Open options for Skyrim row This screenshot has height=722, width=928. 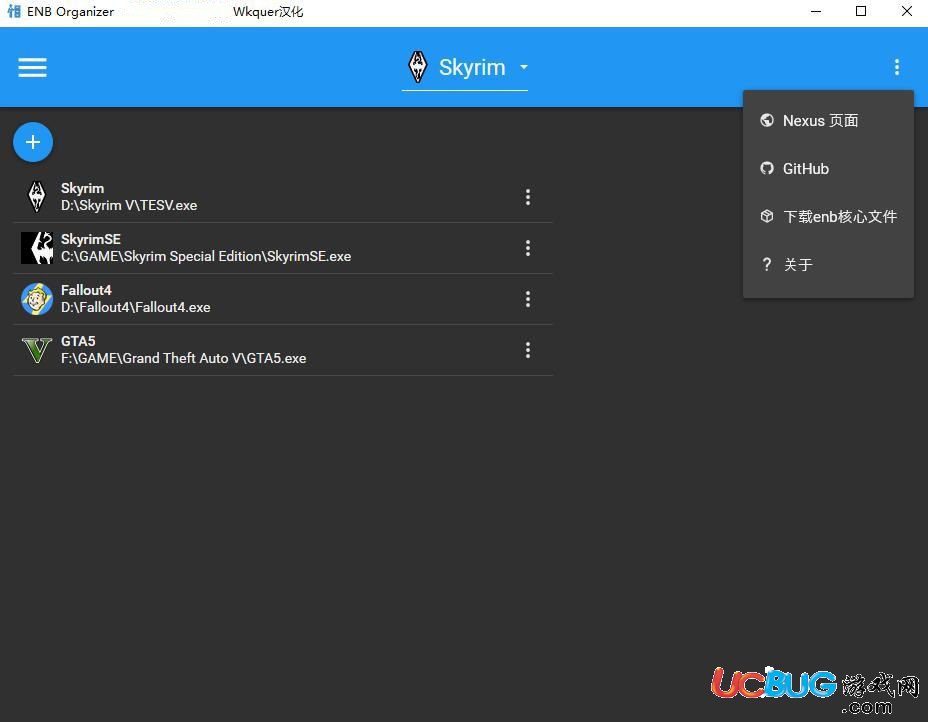point(528,197)
